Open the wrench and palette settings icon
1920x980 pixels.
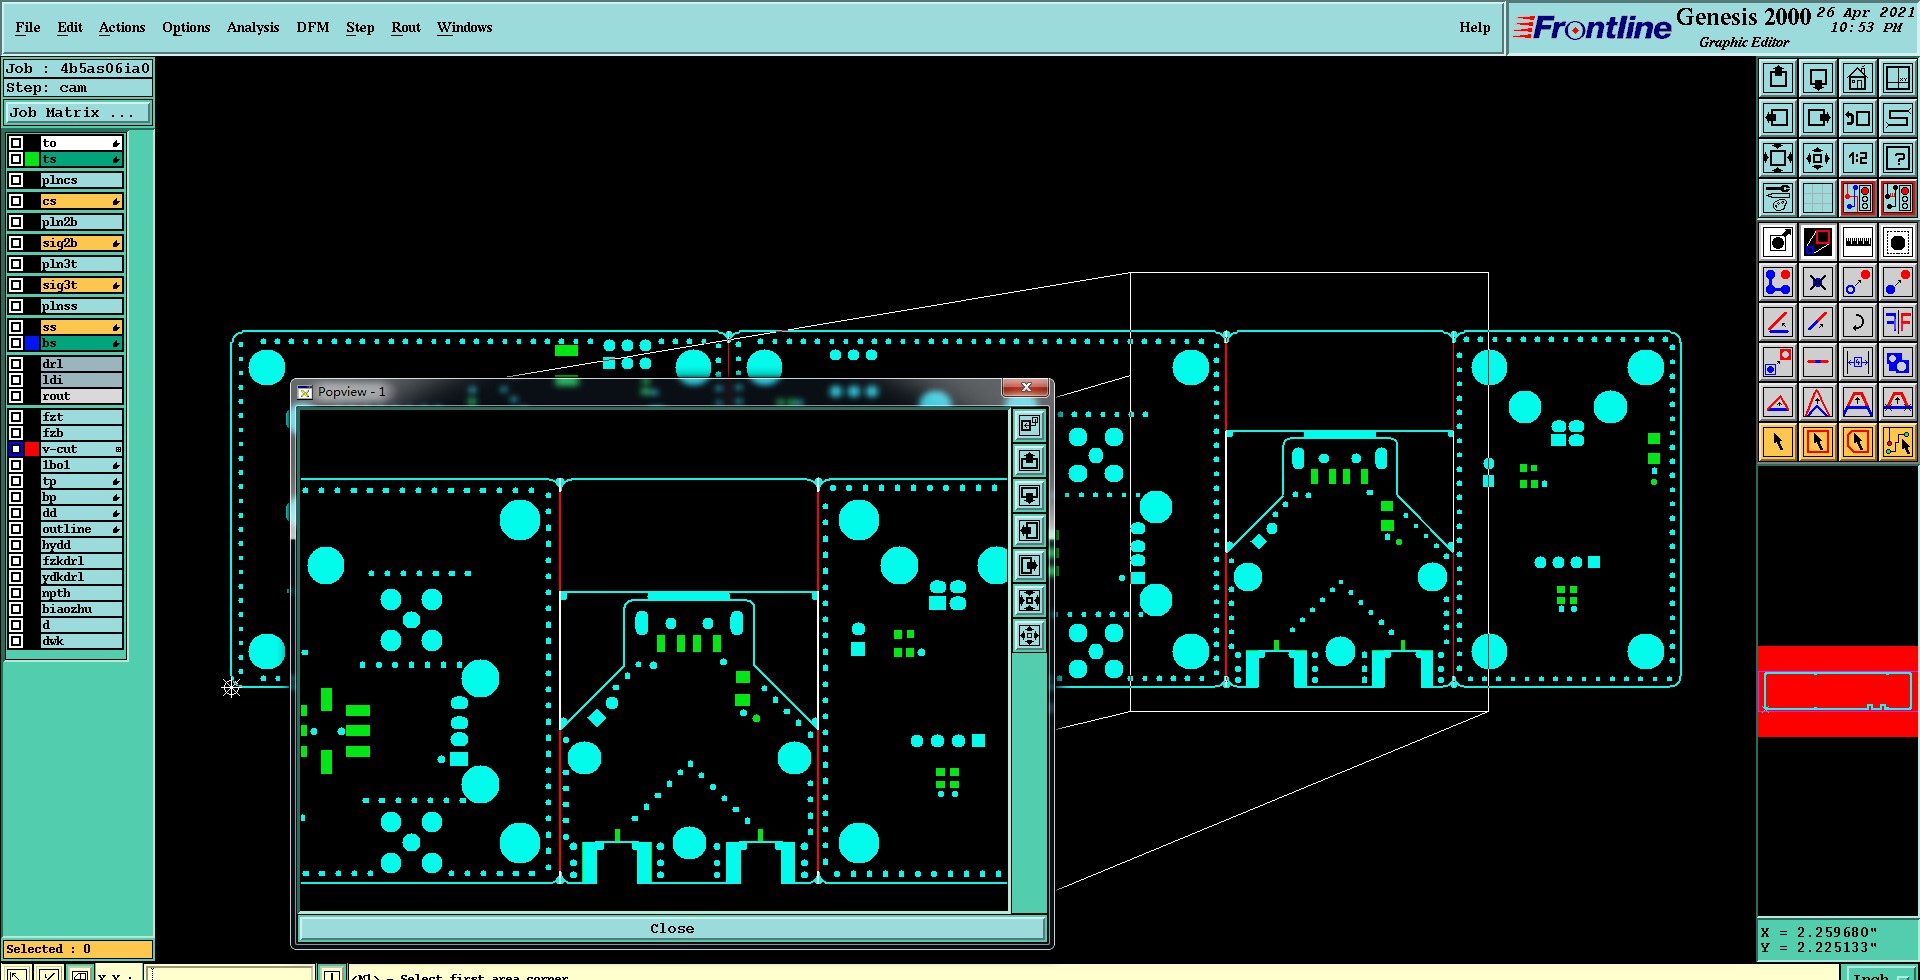(1778, 198)
